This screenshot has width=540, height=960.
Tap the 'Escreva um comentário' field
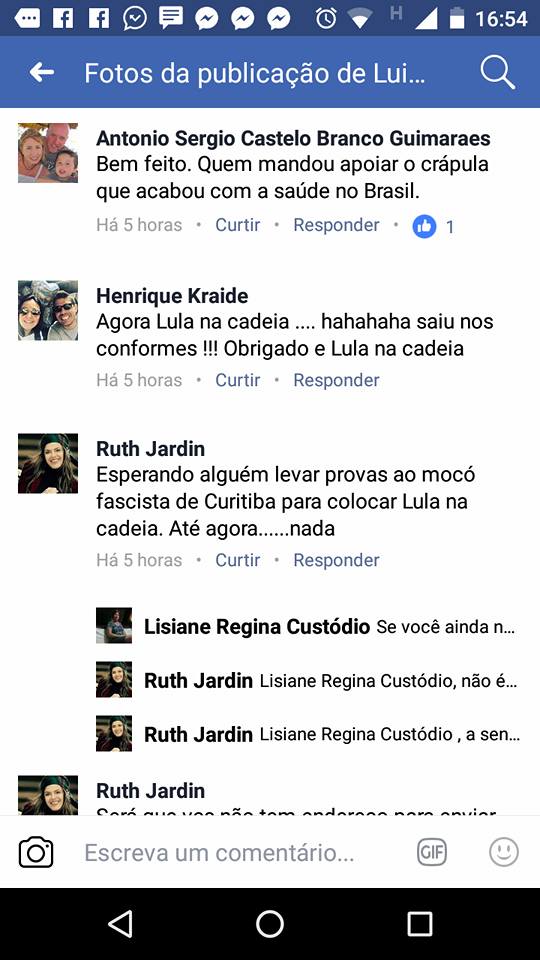coord(219,852)
